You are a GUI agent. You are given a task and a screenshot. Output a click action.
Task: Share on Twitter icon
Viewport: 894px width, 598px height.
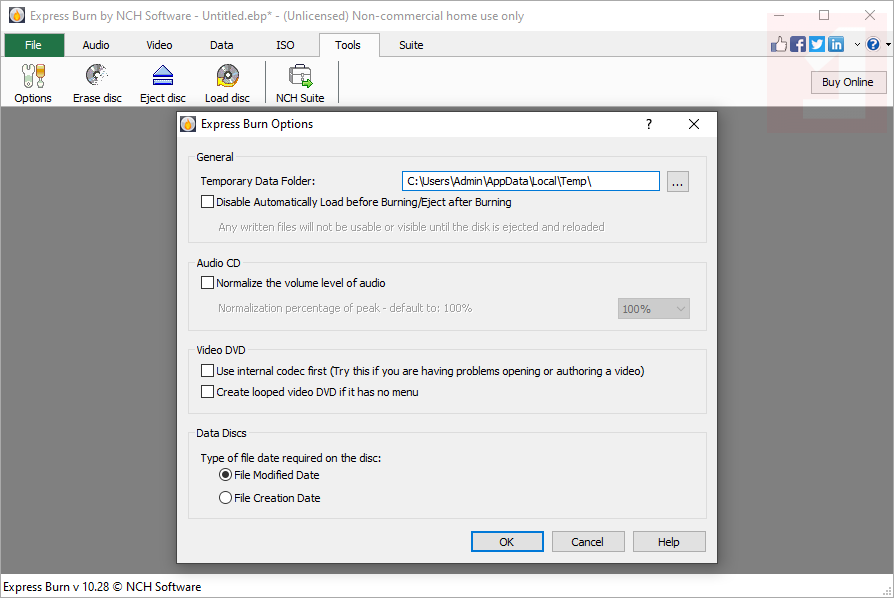point(816,44)
